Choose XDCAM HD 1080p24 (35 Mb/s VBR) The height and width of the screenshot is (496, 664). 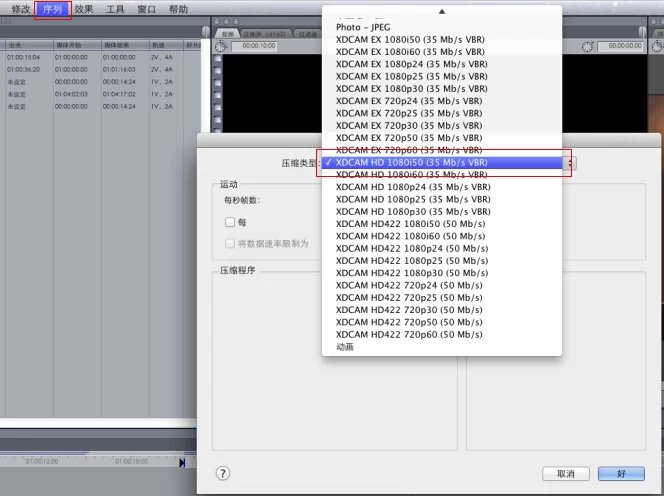pyautogui.click(x=442, y=187)
